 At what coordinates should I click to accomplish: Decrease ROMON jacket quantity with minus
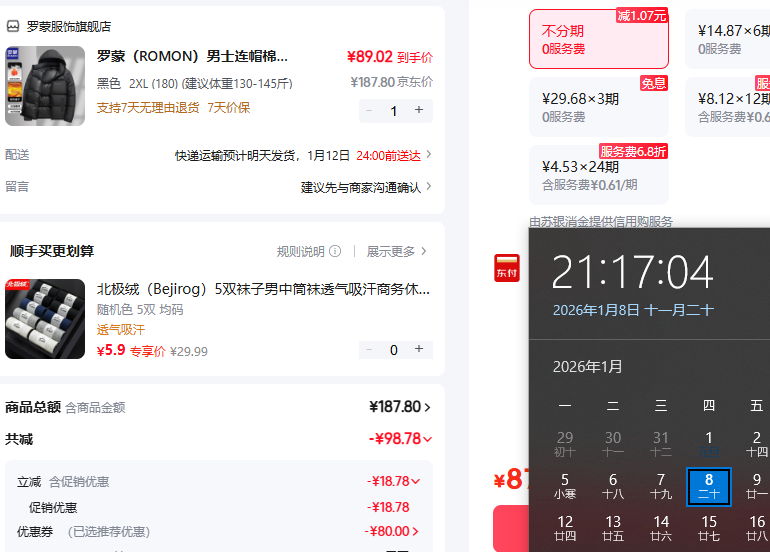pos(370,110)
